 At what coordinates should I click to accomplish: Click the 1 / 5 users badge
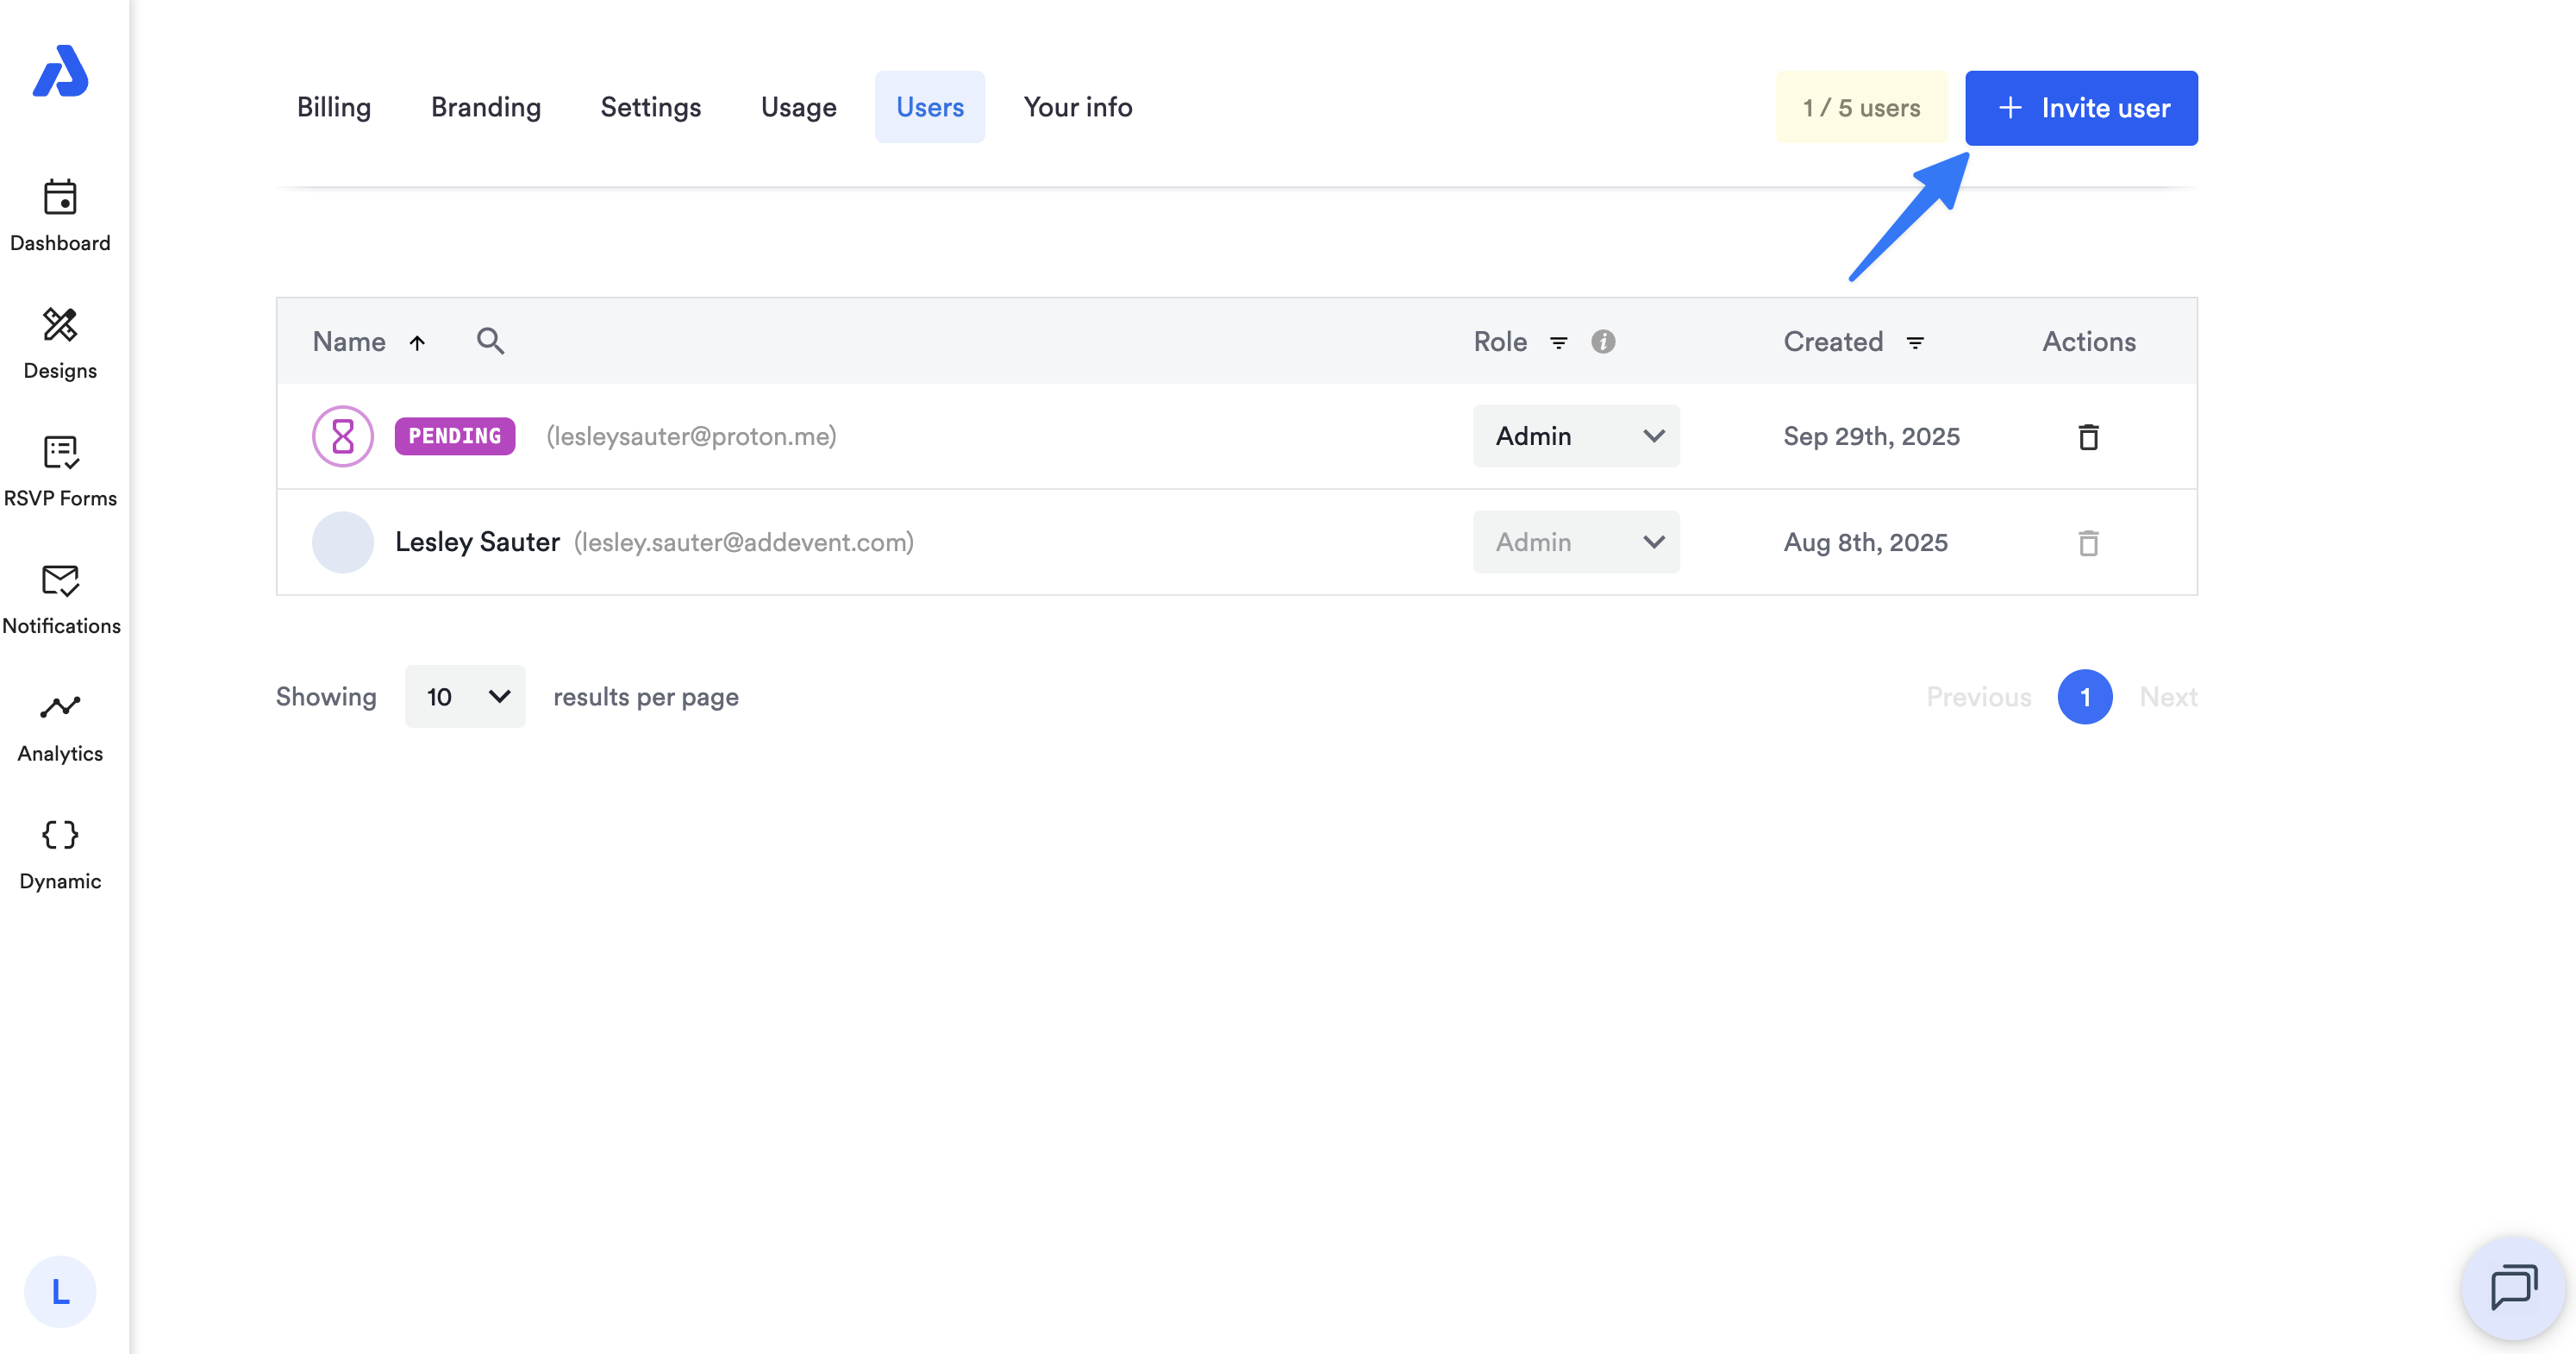pyautogui.click(x=1861, y=108)
